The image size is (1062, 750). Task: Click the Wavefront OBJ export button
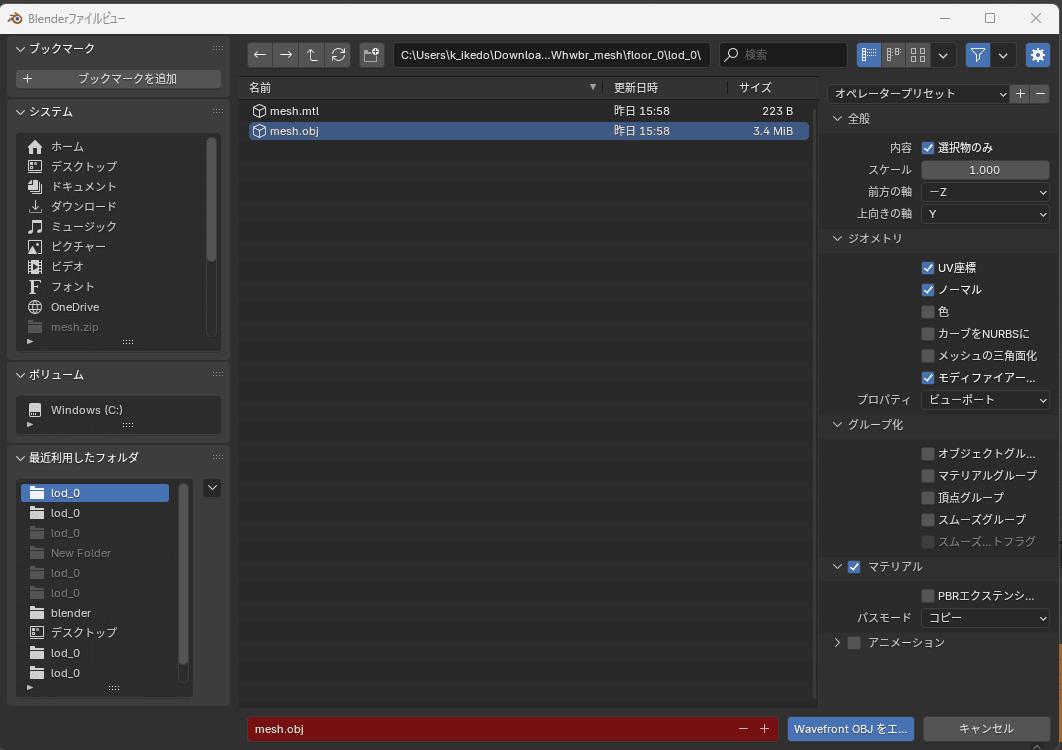(850, 729)
